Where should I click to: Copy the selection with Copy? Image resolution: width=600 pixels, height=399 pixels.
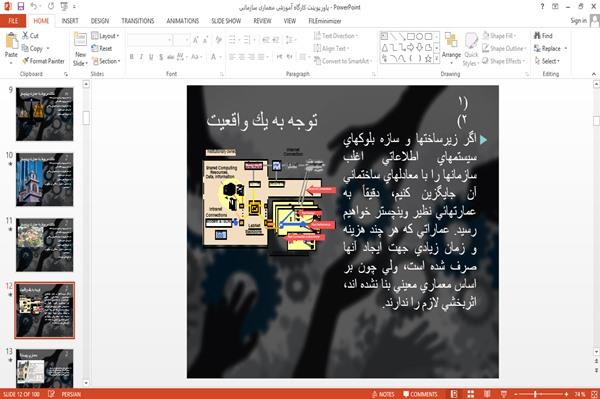pyautogui.click(x=33, y=49)
